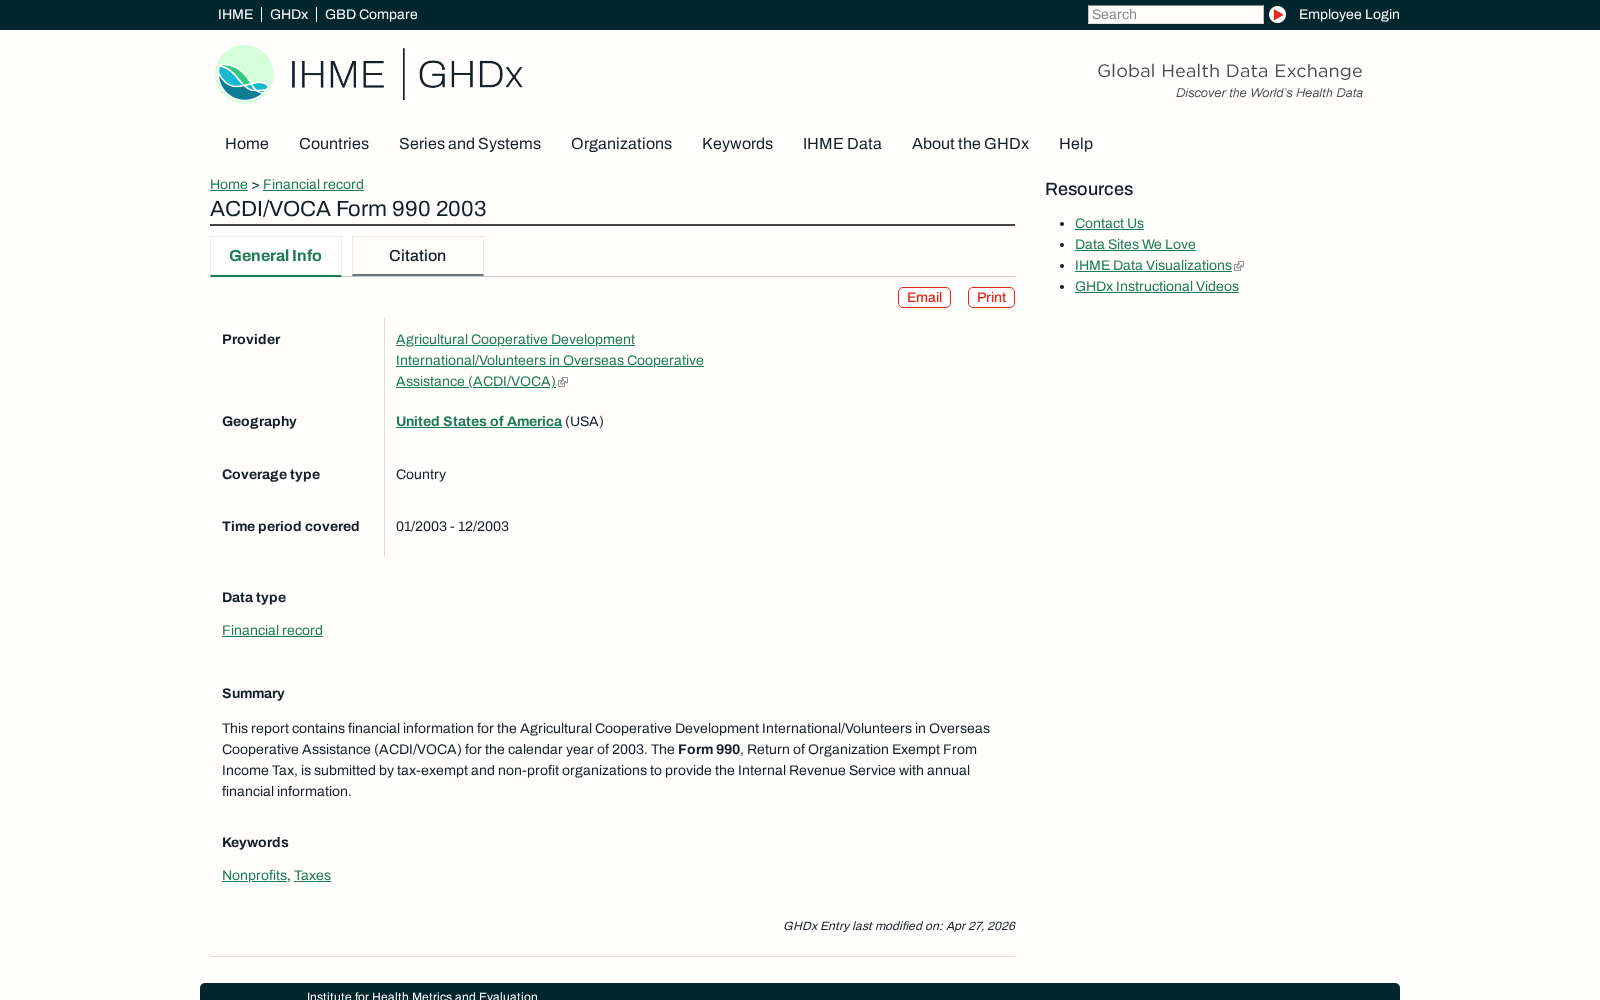Click Home breadcrumb link
Image resolution: width=1600 pixels, height=1000 pixels.
click(x=229, y=184)
